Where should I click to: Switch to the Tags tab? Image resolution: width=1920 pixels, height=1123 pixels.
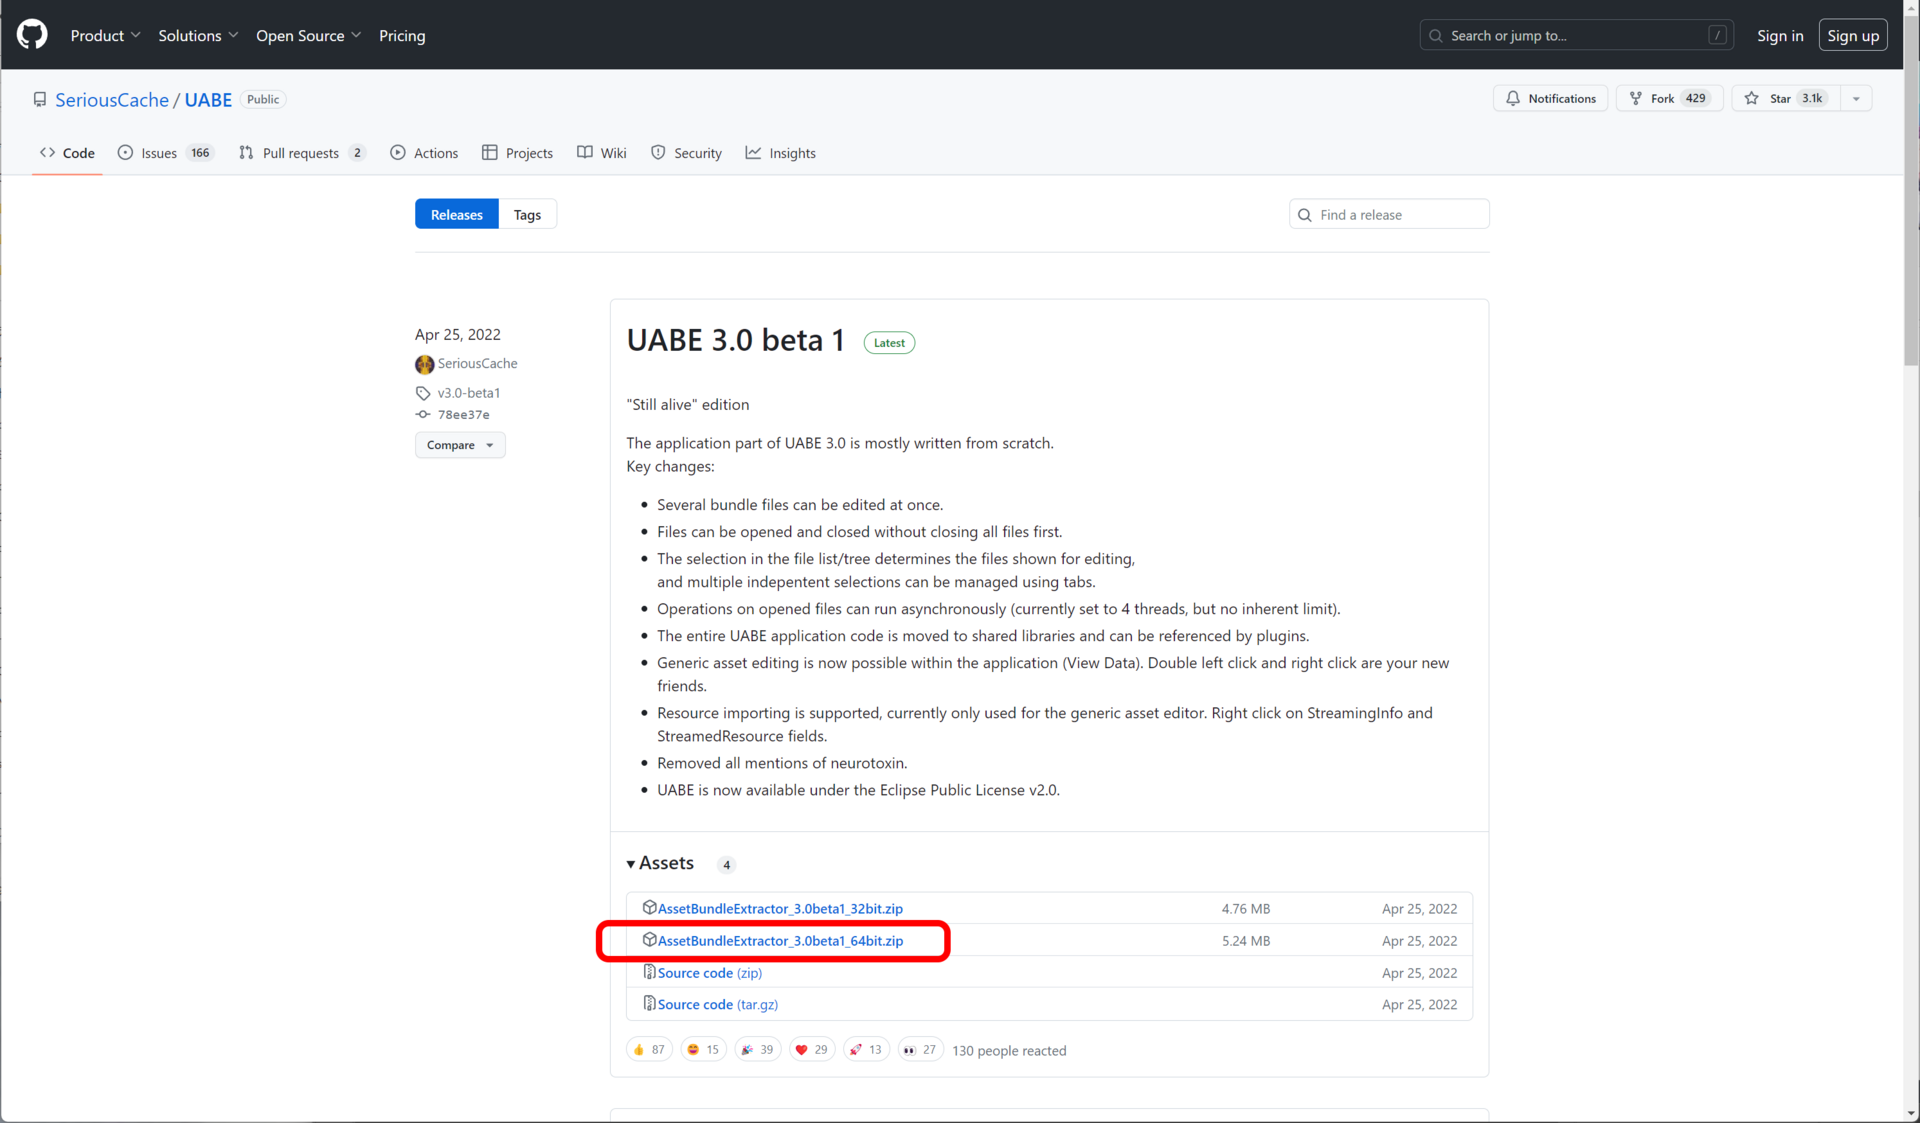coord(527,214)
